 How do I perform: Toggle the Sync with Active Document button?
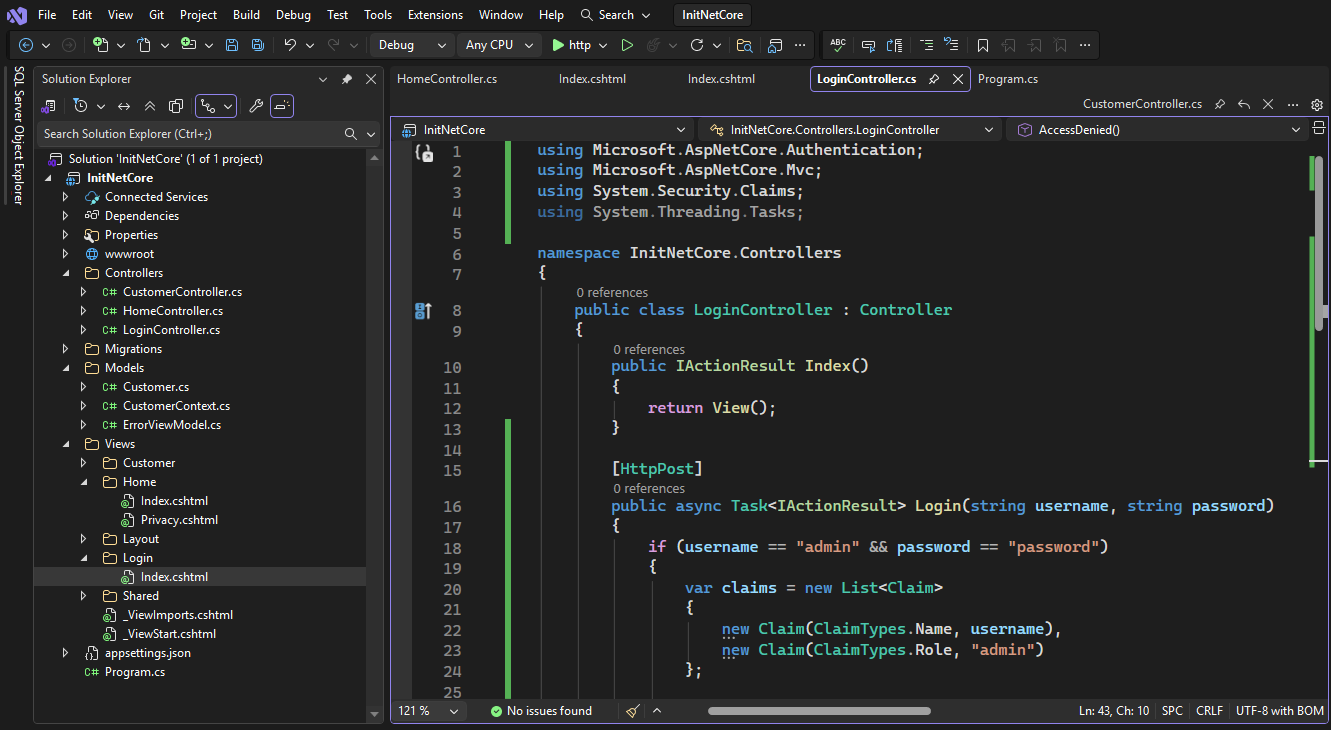coord(124,106)
